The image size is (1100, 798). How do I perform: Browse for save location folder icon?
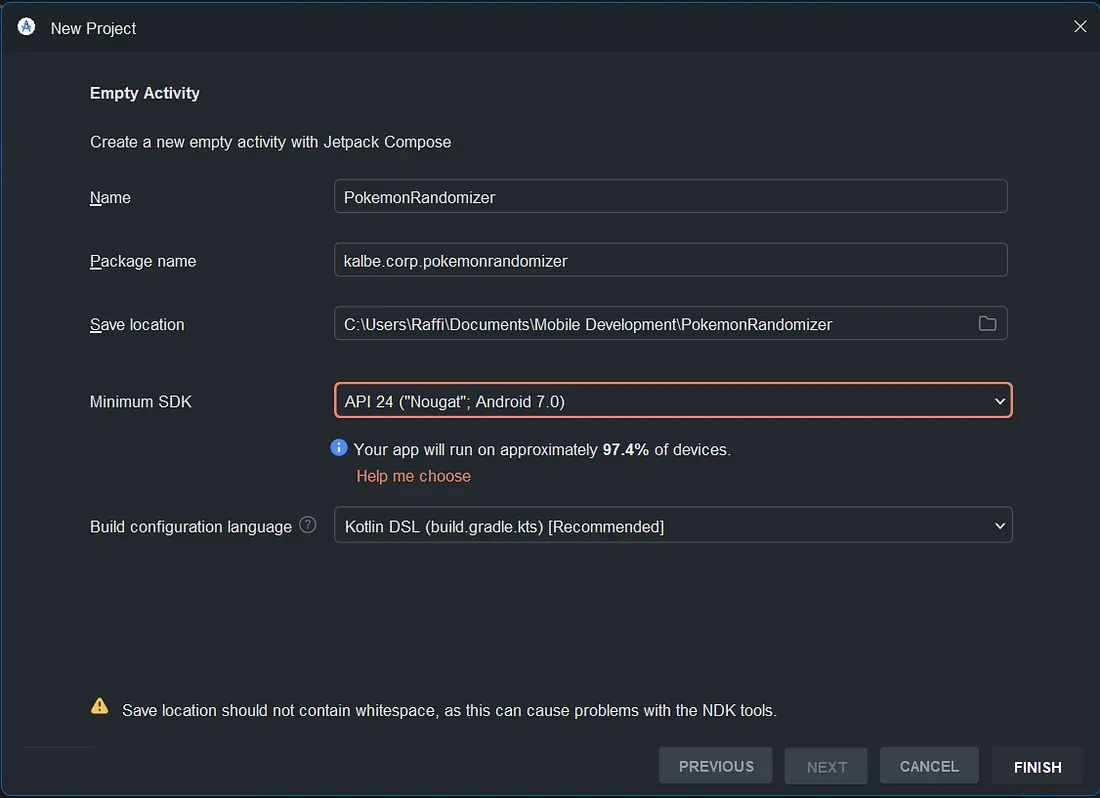[x=987, y=323]
